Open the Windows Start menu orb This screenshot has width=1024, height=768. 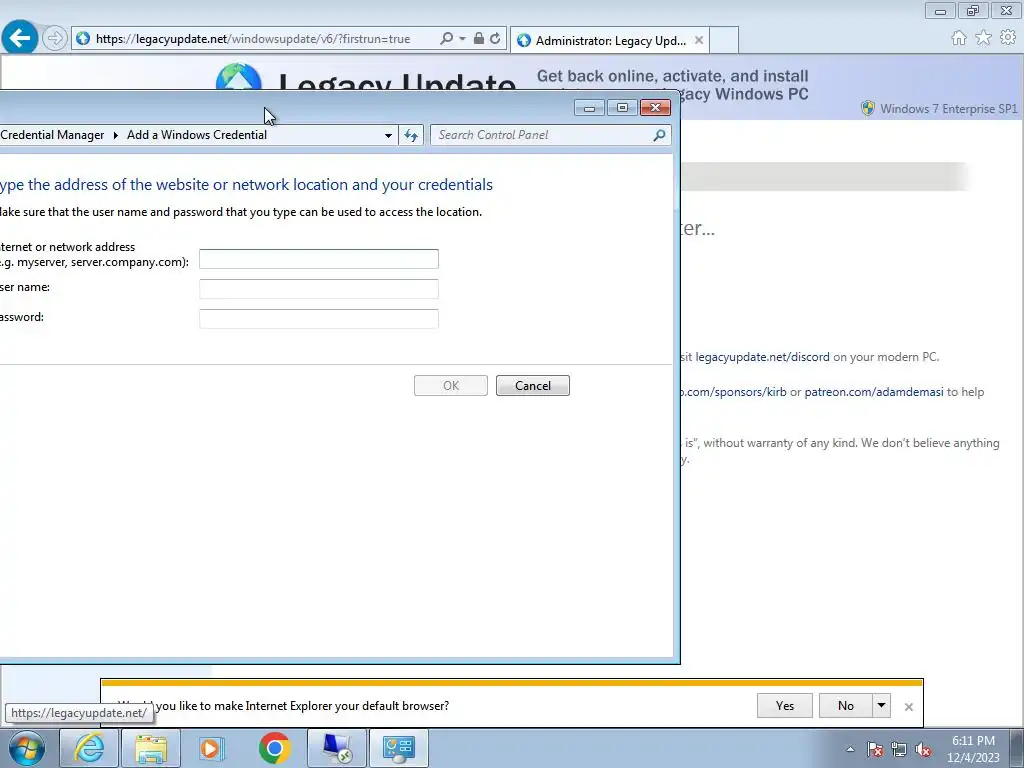point(27,748)
